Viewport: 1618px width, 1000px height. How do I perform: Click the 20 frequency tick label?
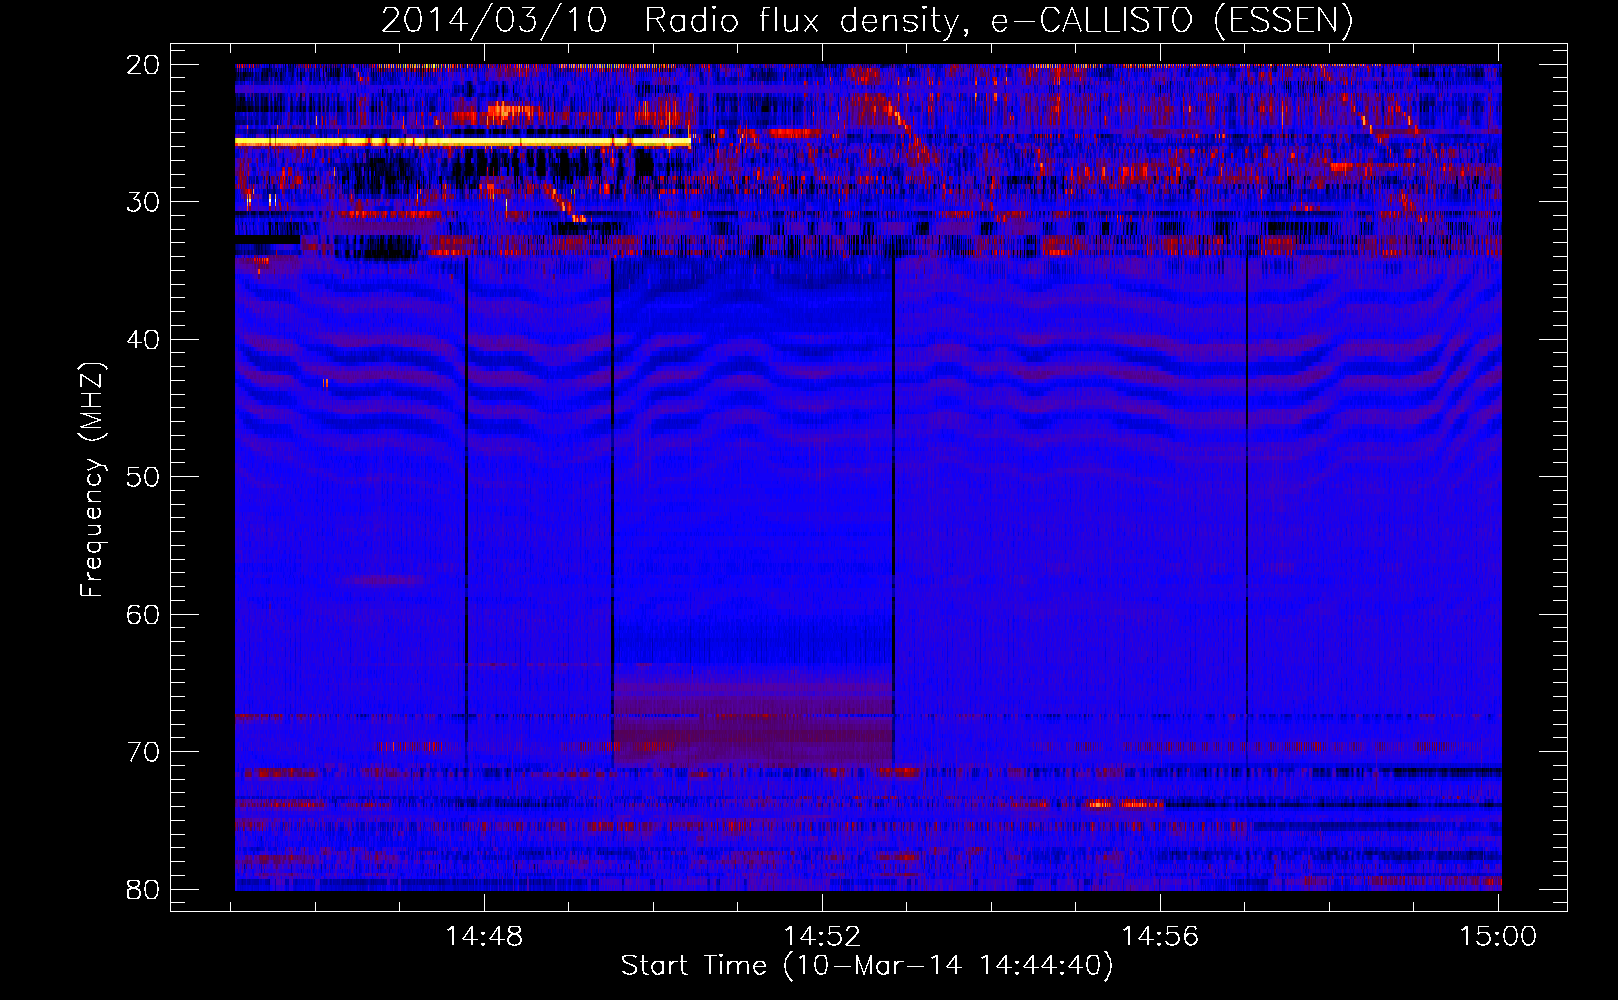pos(143,65)
